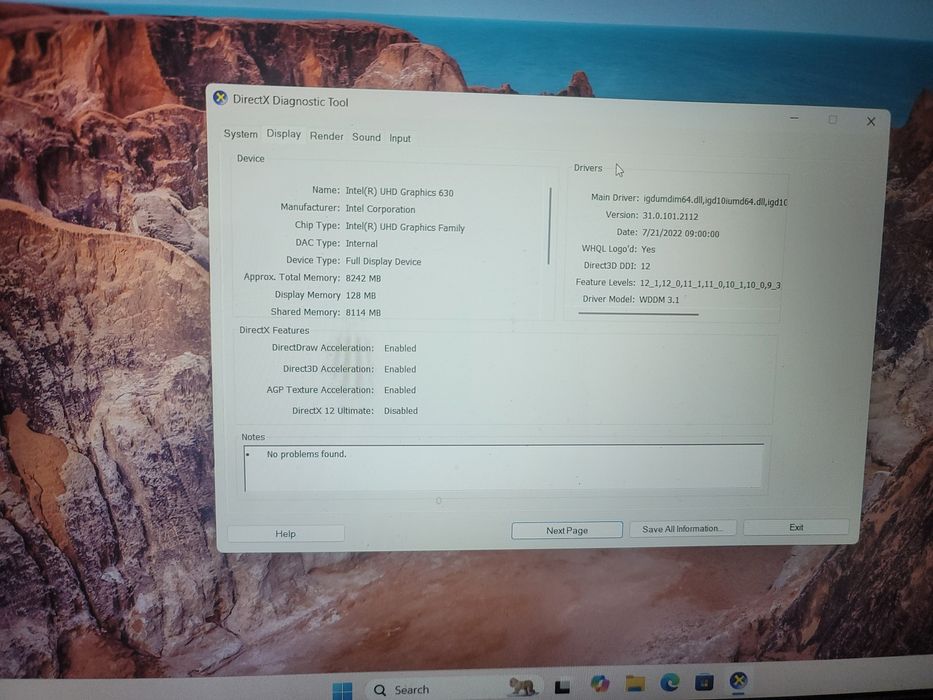Switch to the System tab
Screen dimensions: 933x700
[240, 134]
